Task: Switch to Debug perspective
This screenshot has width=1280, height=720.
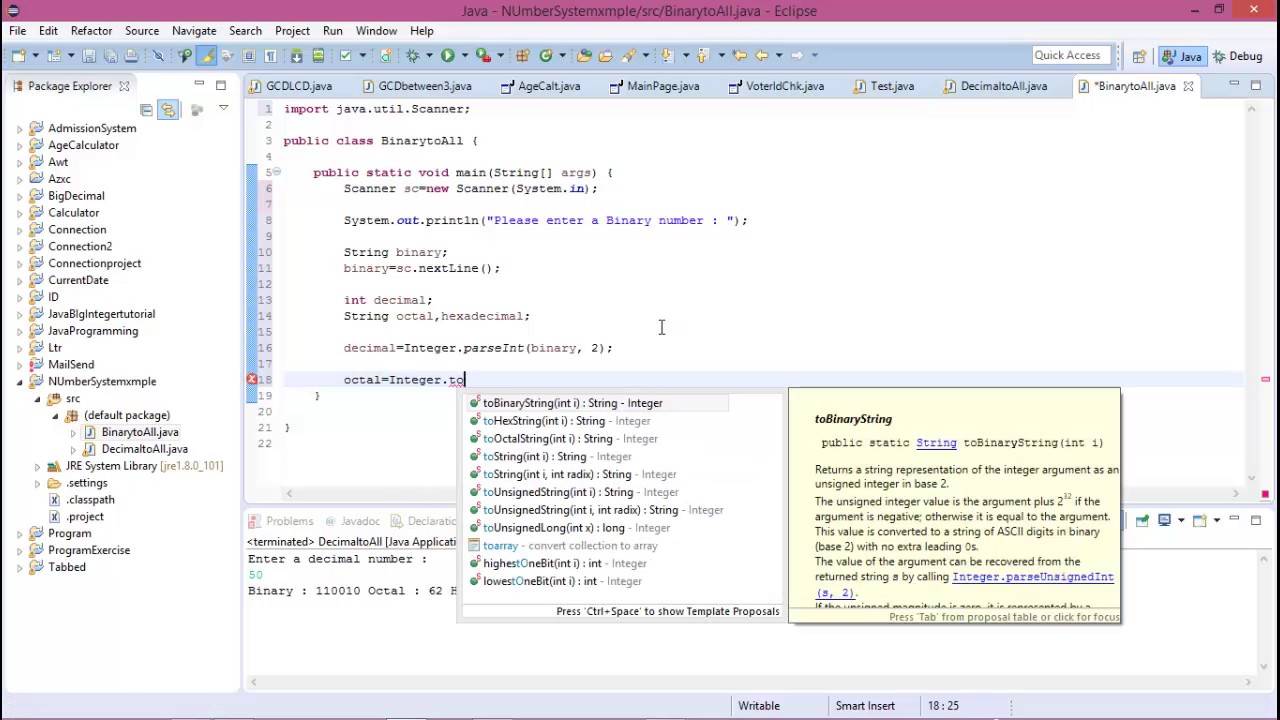Action: [1236, 56]
